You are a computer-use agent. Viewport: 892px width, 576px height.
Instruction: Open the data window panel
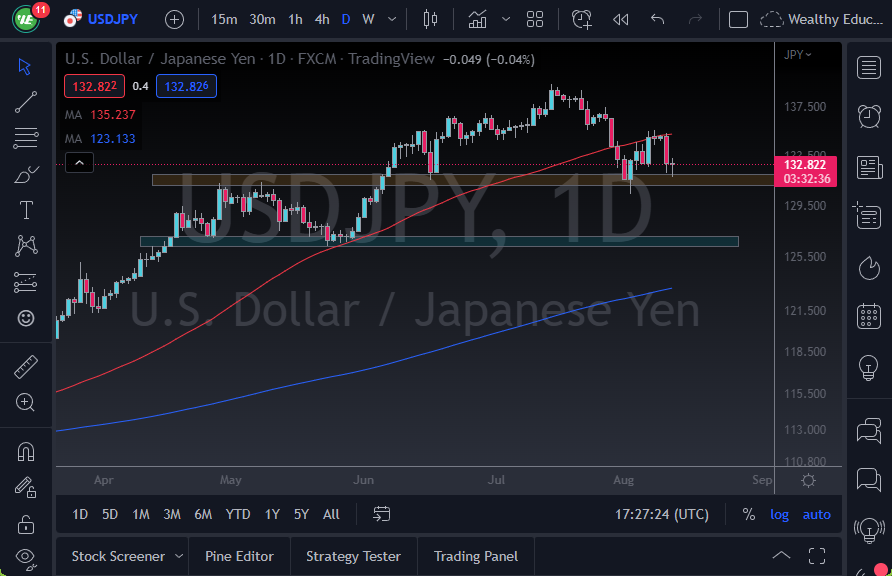point(868,216)
